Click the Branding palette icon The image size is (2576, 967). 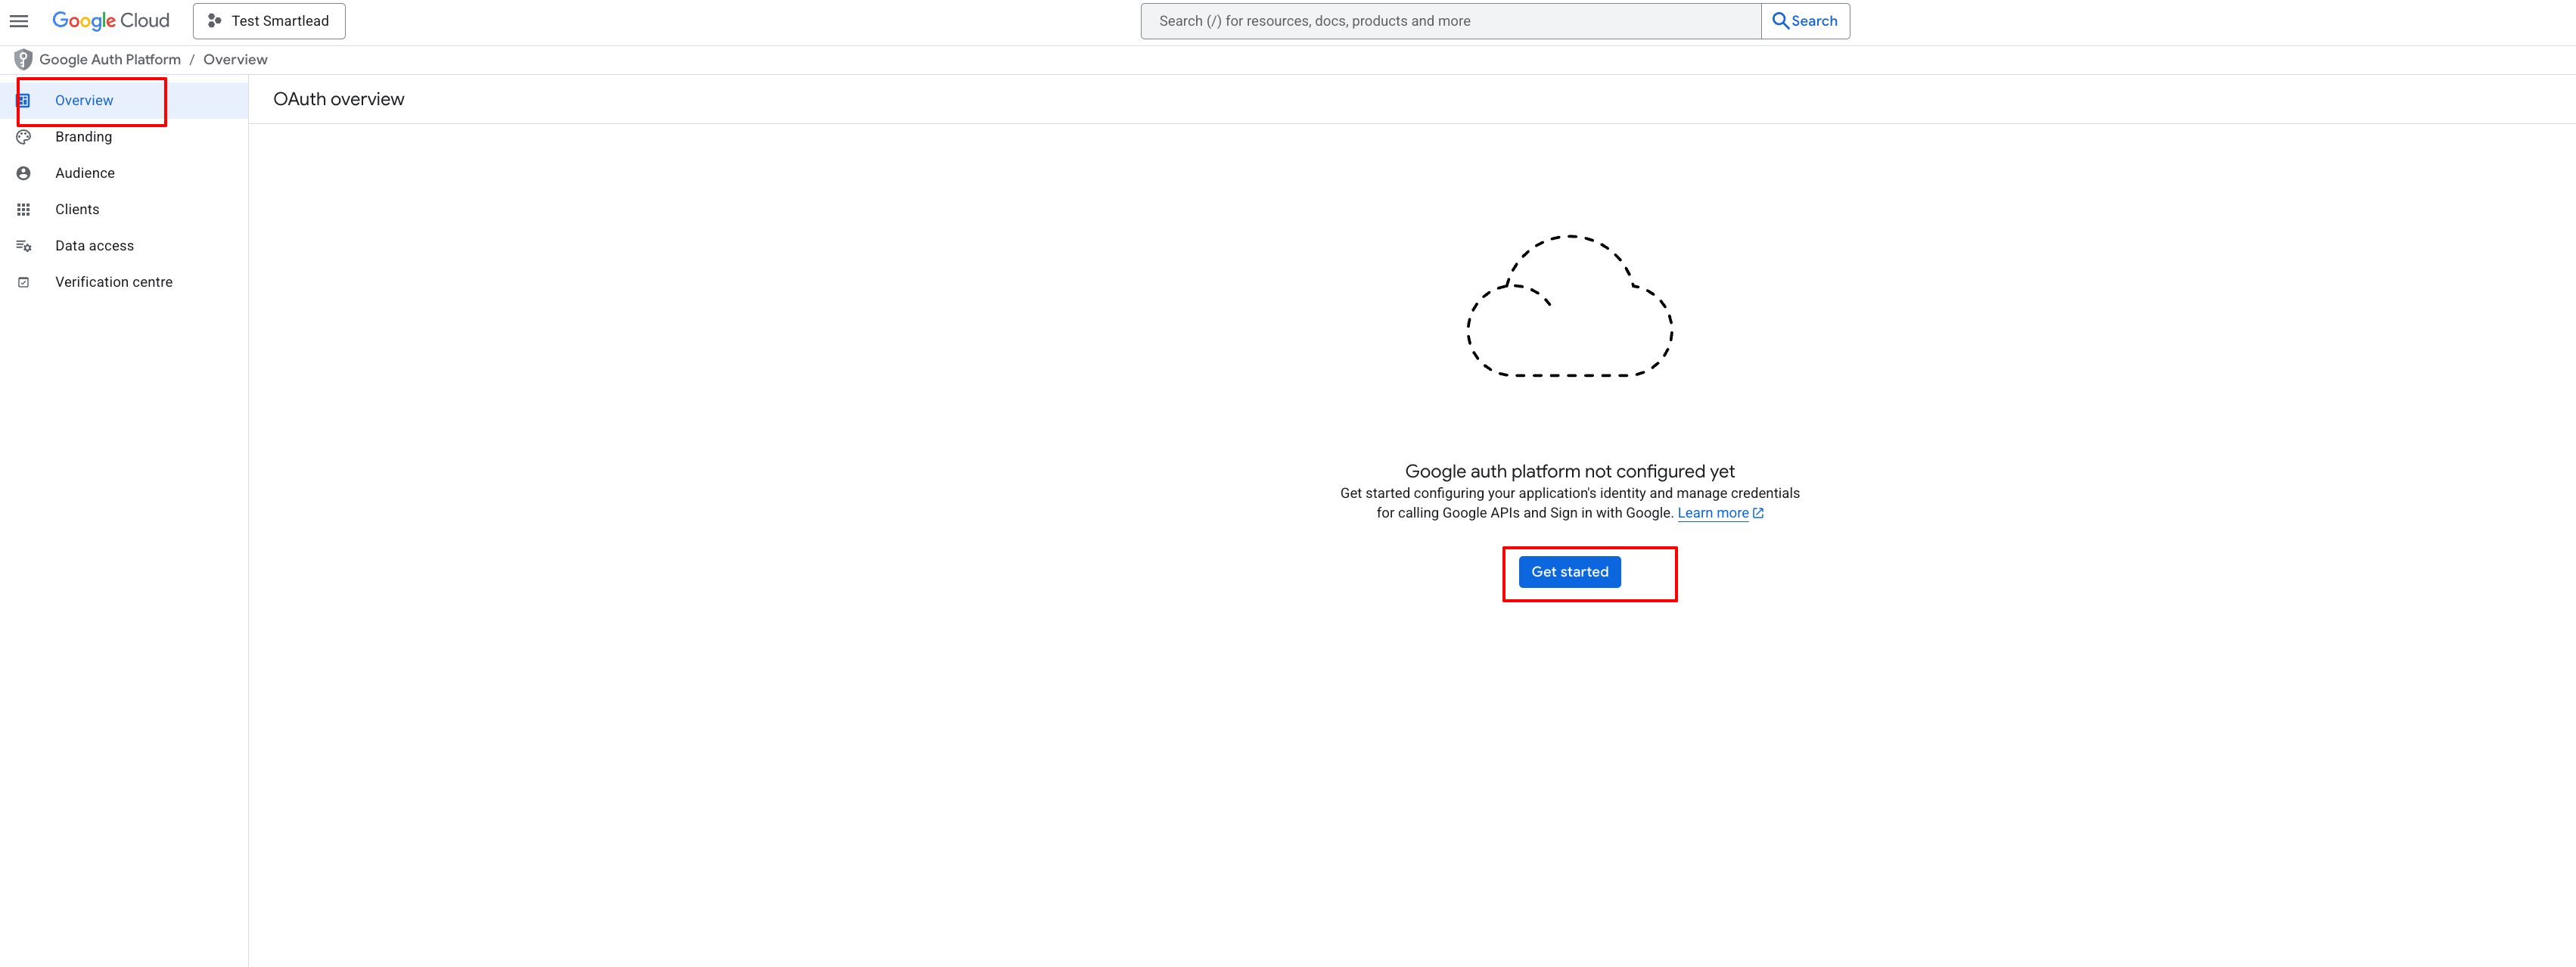coord(24,137)
